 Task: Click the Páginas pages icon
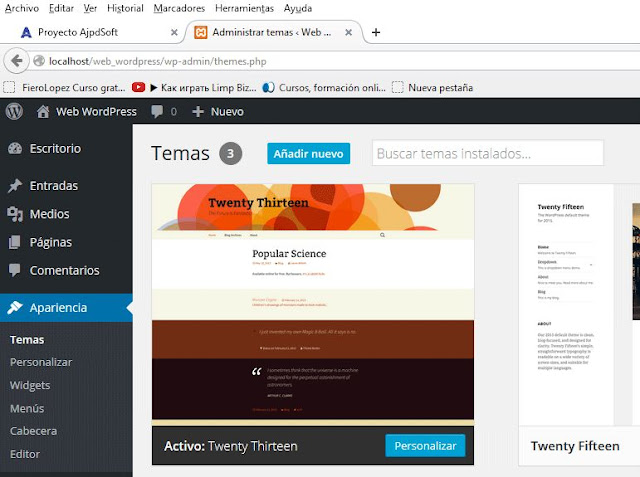14,242
